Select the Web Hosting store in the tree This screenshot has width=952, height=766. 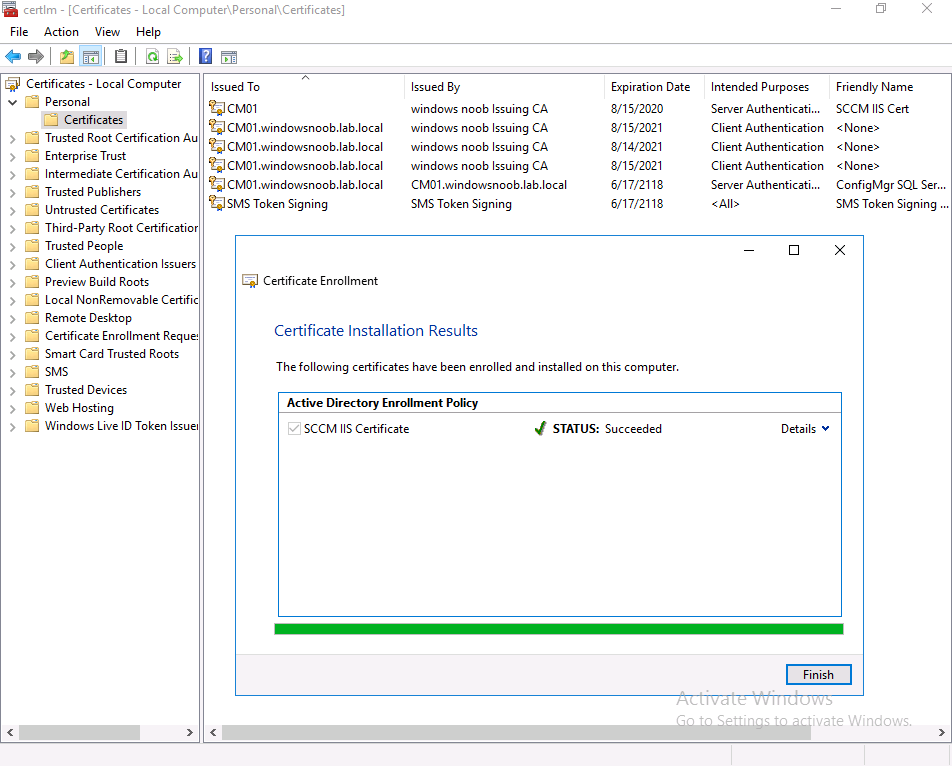[x=80, y=408]
